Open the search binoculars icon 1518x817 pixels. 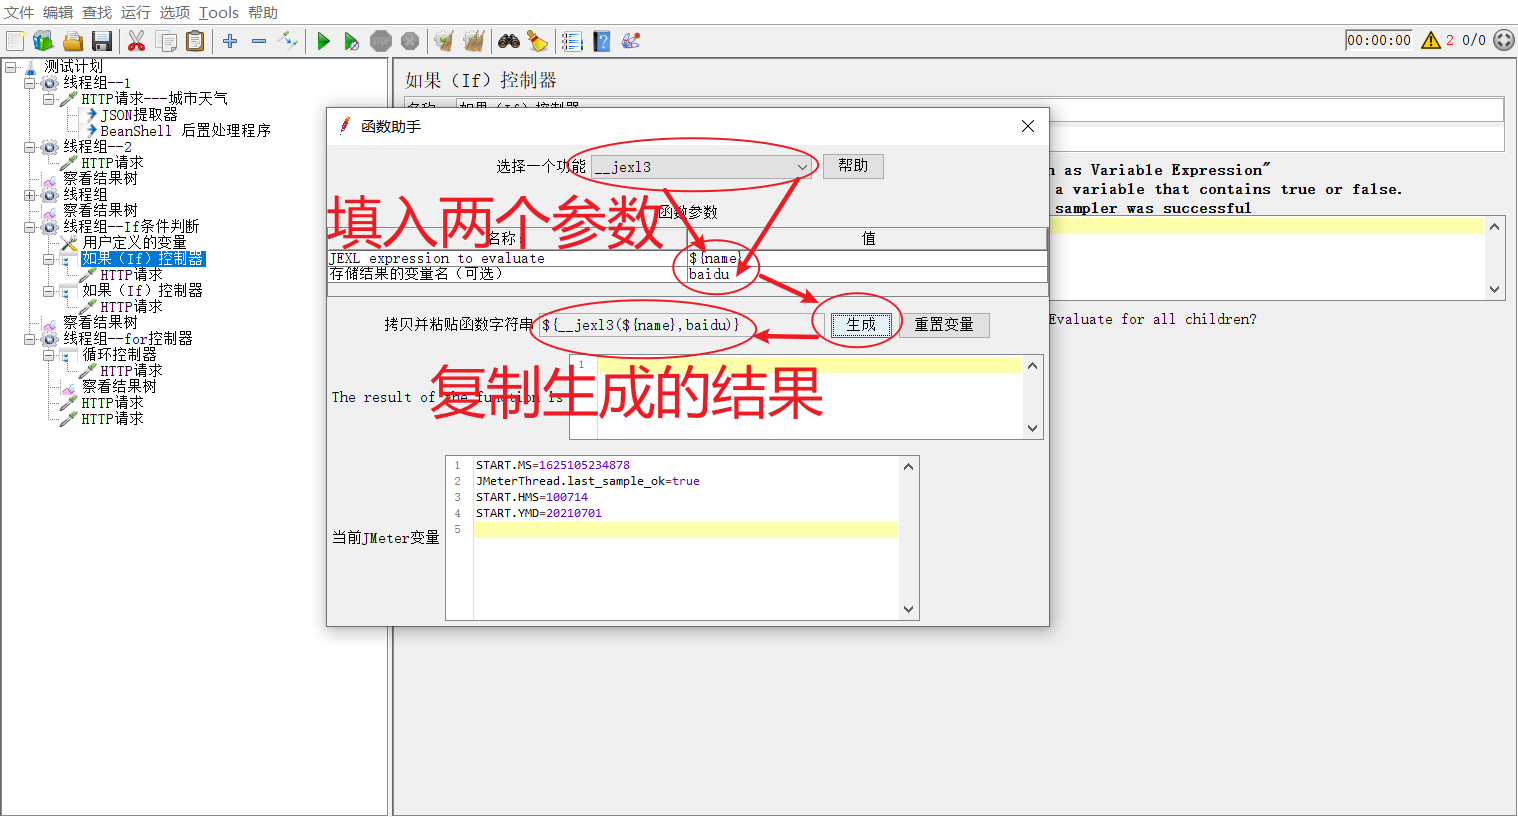point(508,41)
